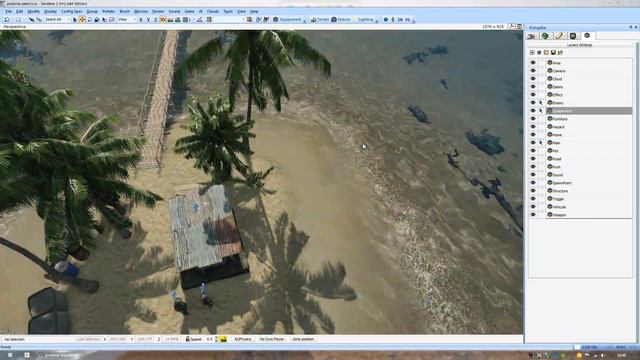The height and width of the screenshot is (360, 640).
Task: Click the Lock Selection button in the status bar
Action: click(x=88, y=339)
